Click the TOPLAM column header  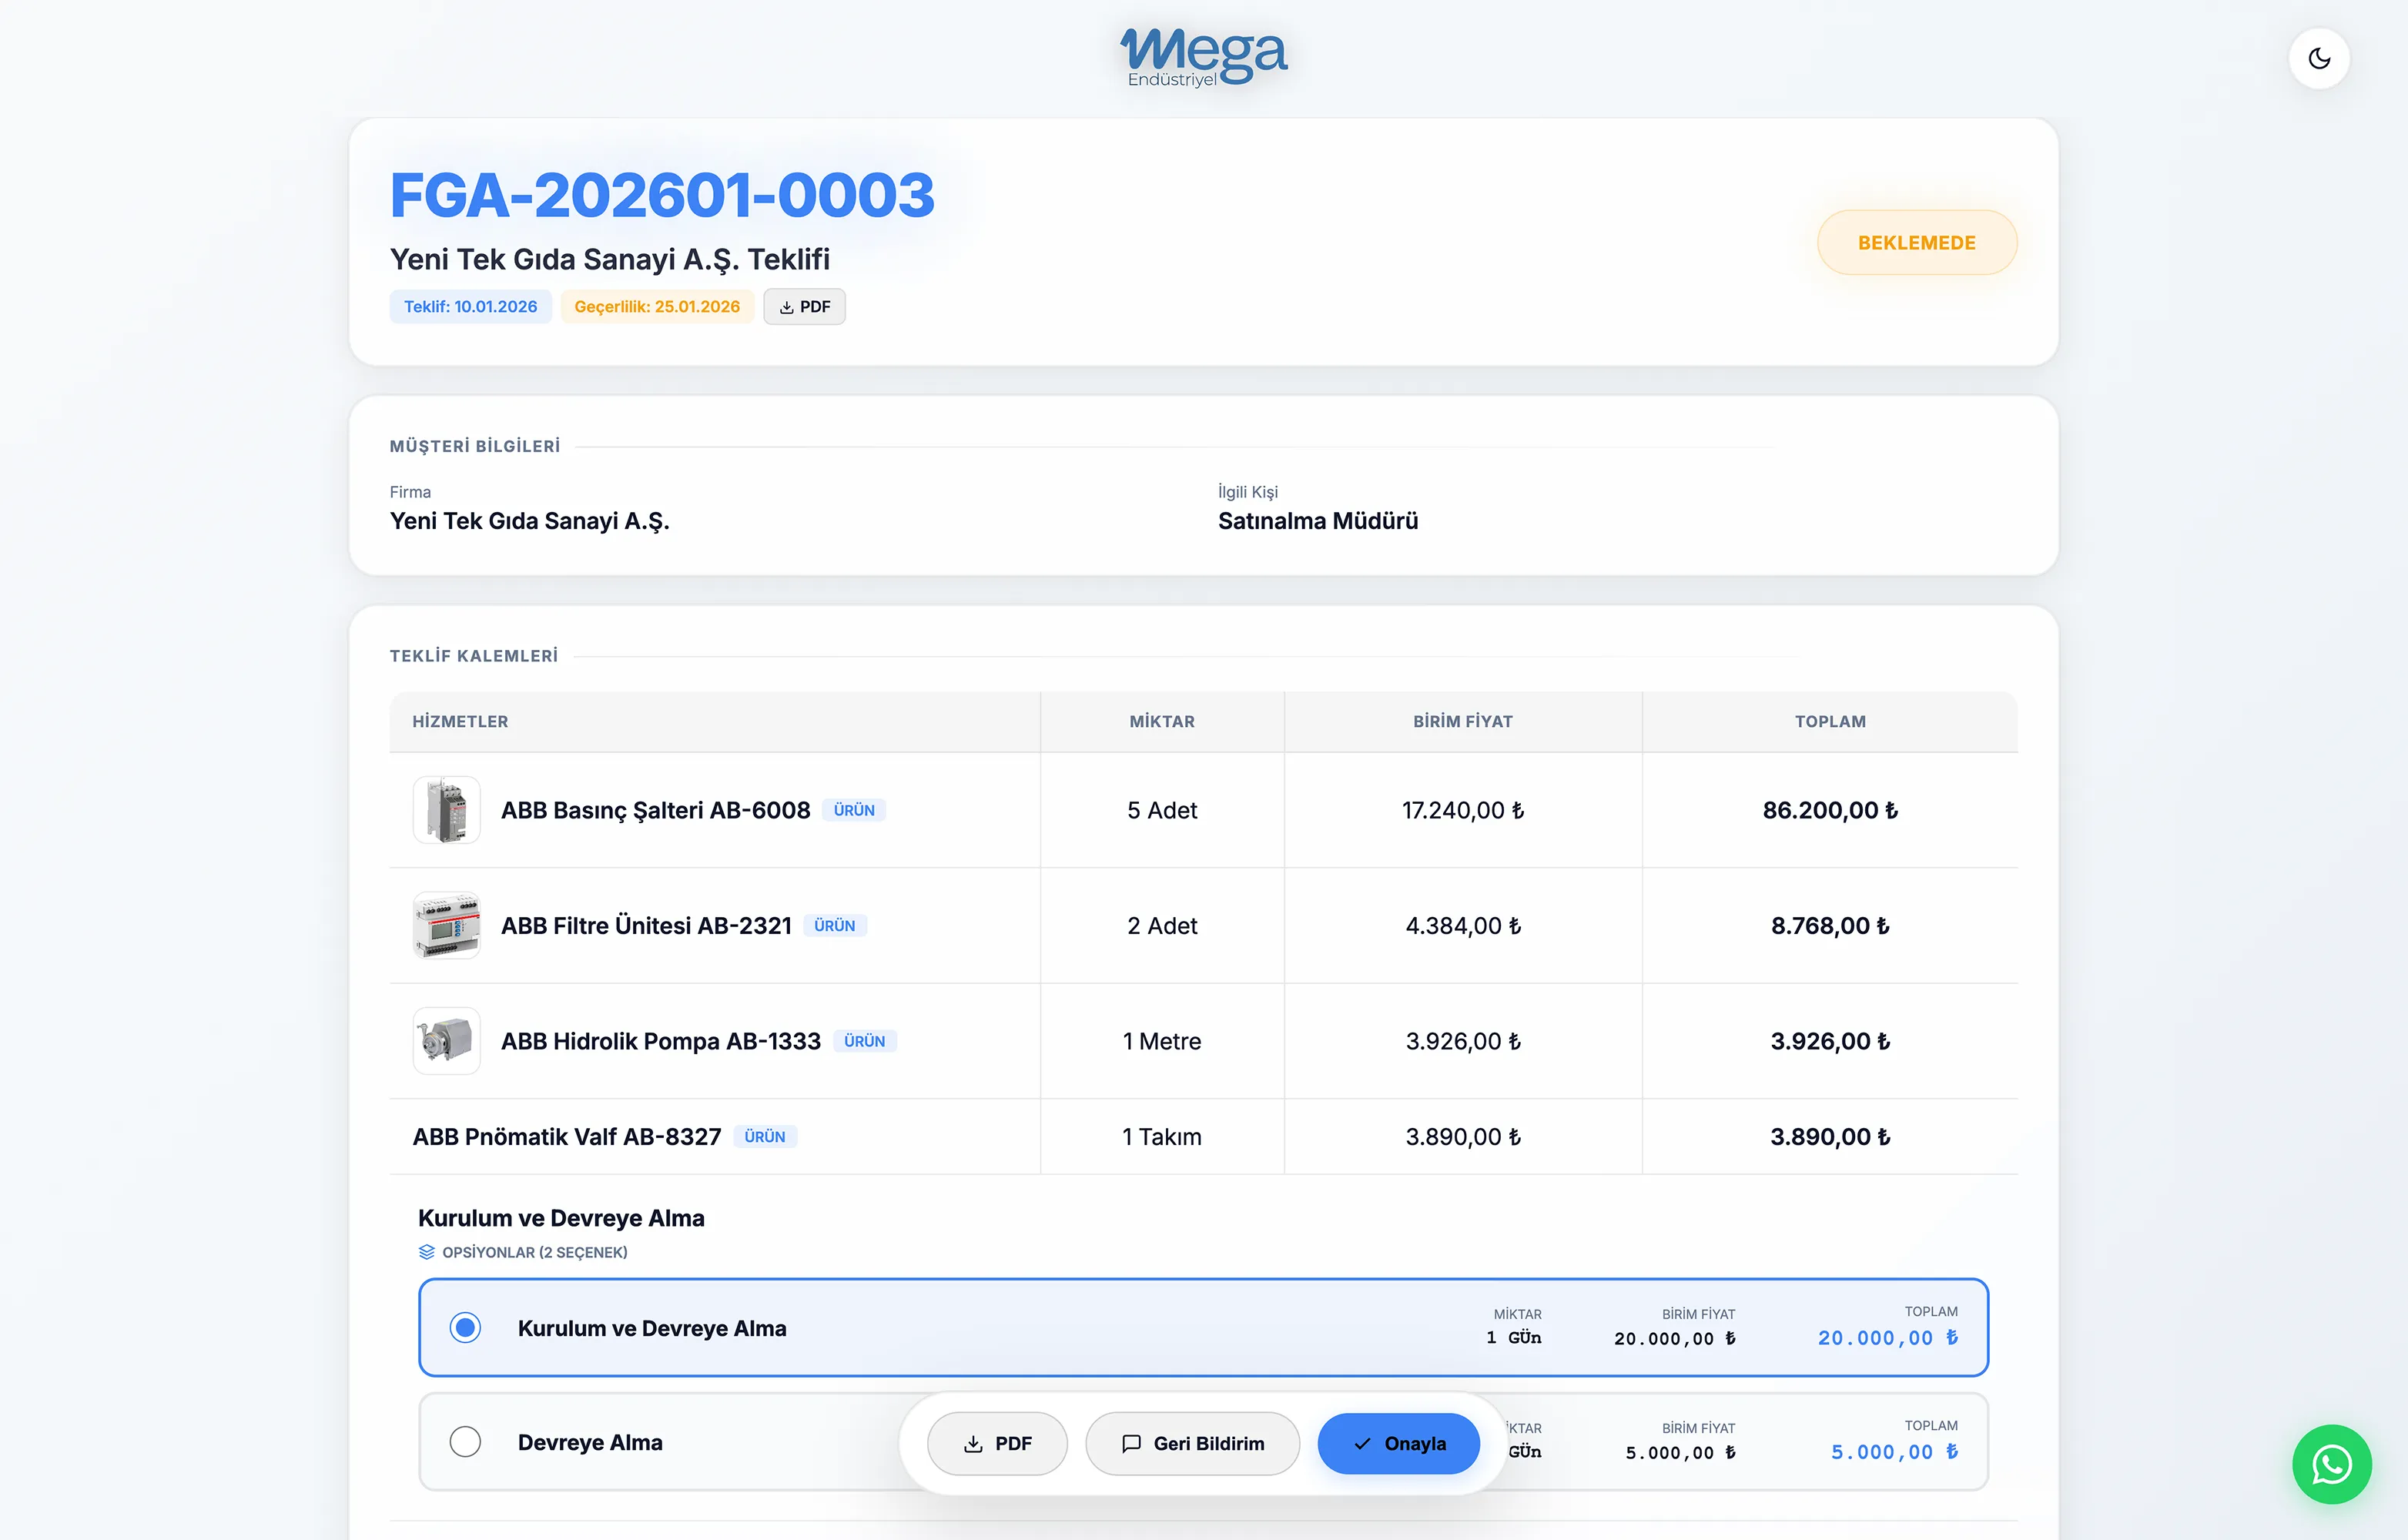1829,722
